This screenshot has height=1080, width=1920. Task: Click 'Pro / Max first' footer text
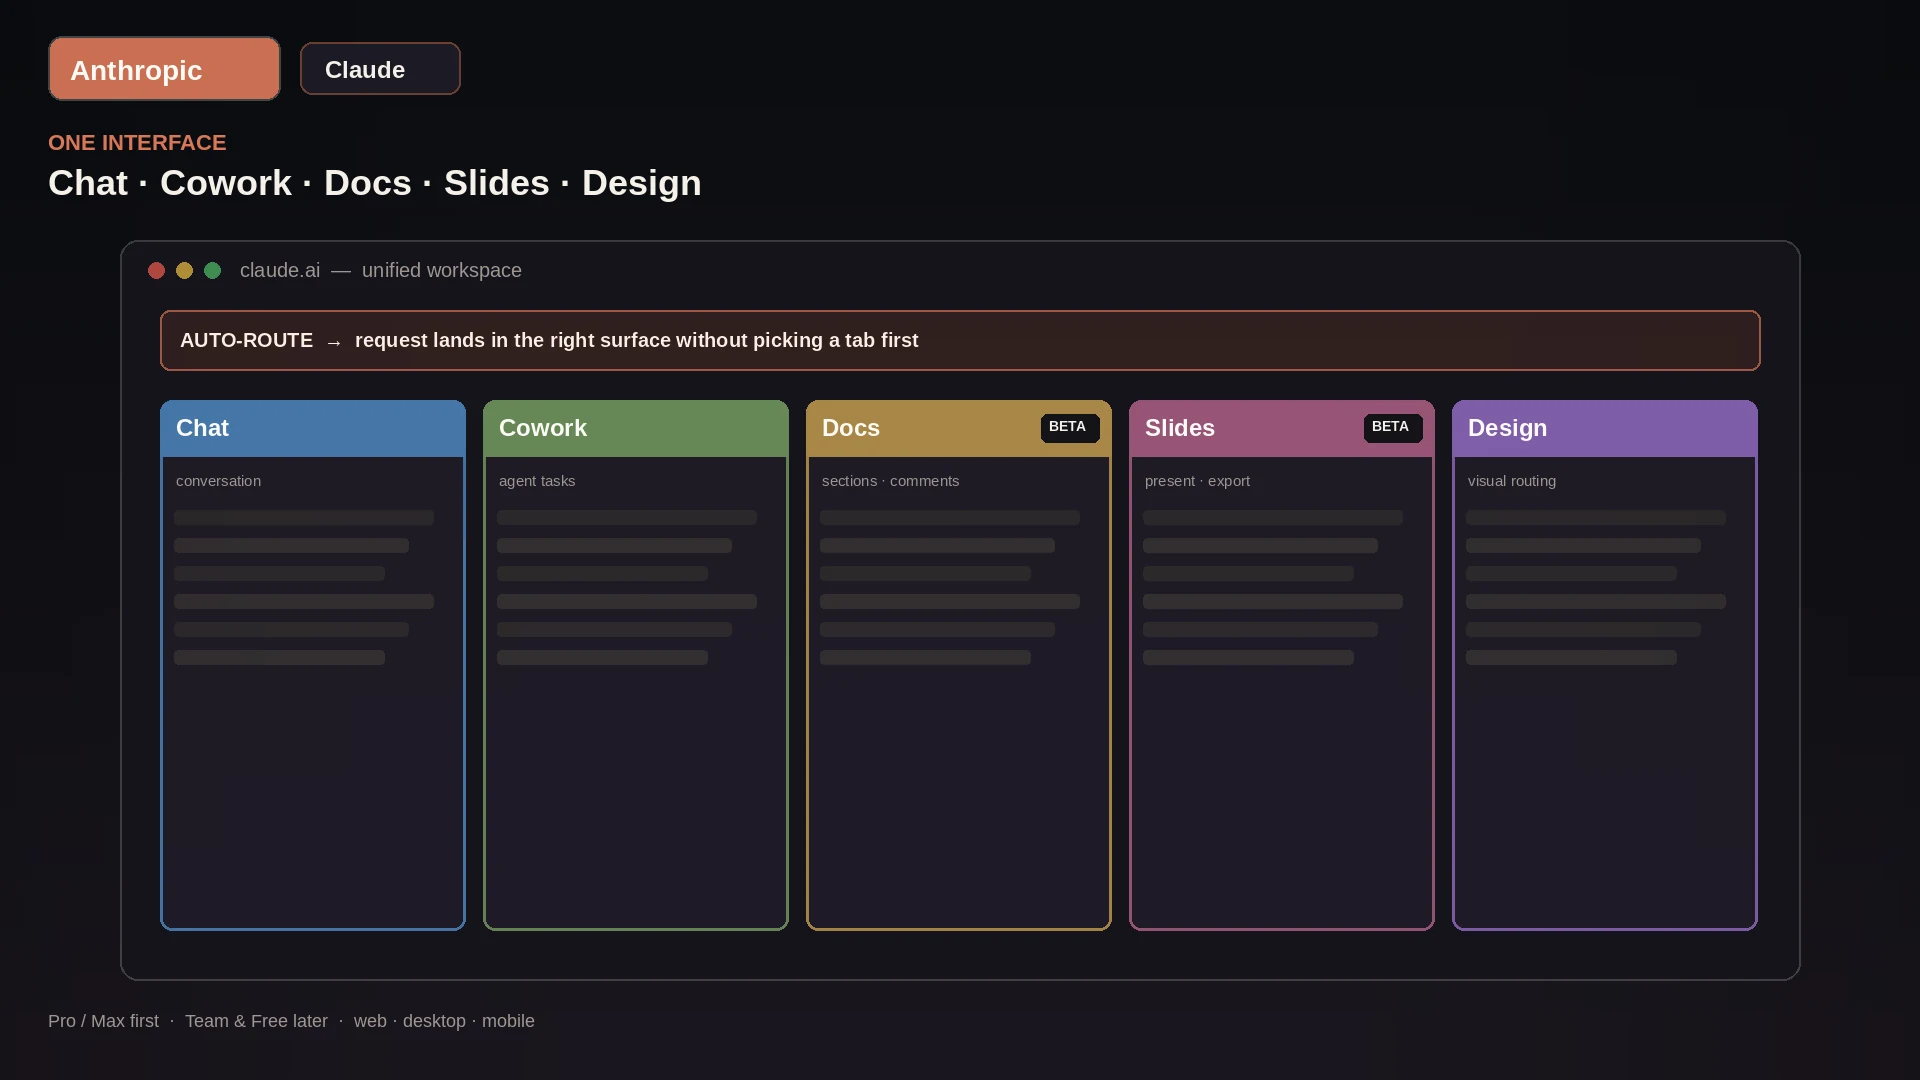pos(103,1021)
